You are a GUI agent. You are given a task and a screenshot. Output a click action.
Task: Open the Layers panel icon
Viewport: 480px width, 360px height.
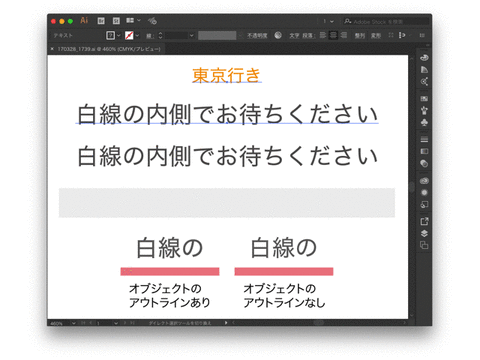[424, 233]
